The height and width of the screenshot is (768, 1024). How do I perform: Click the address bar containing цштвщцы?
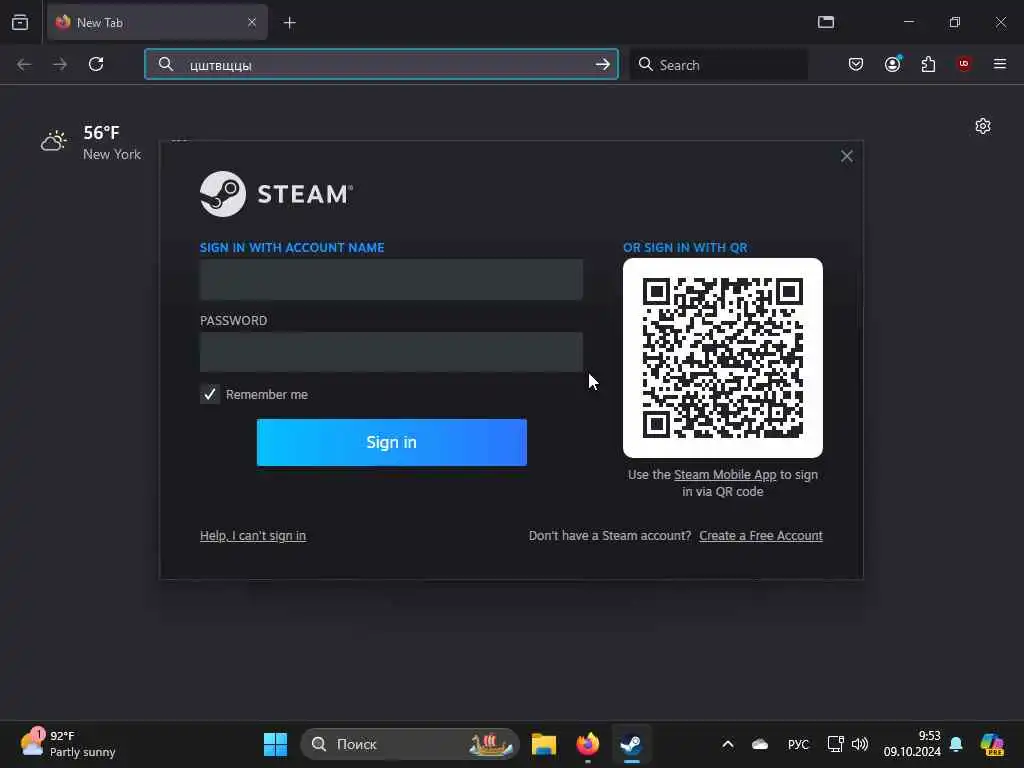pos(381,64)
